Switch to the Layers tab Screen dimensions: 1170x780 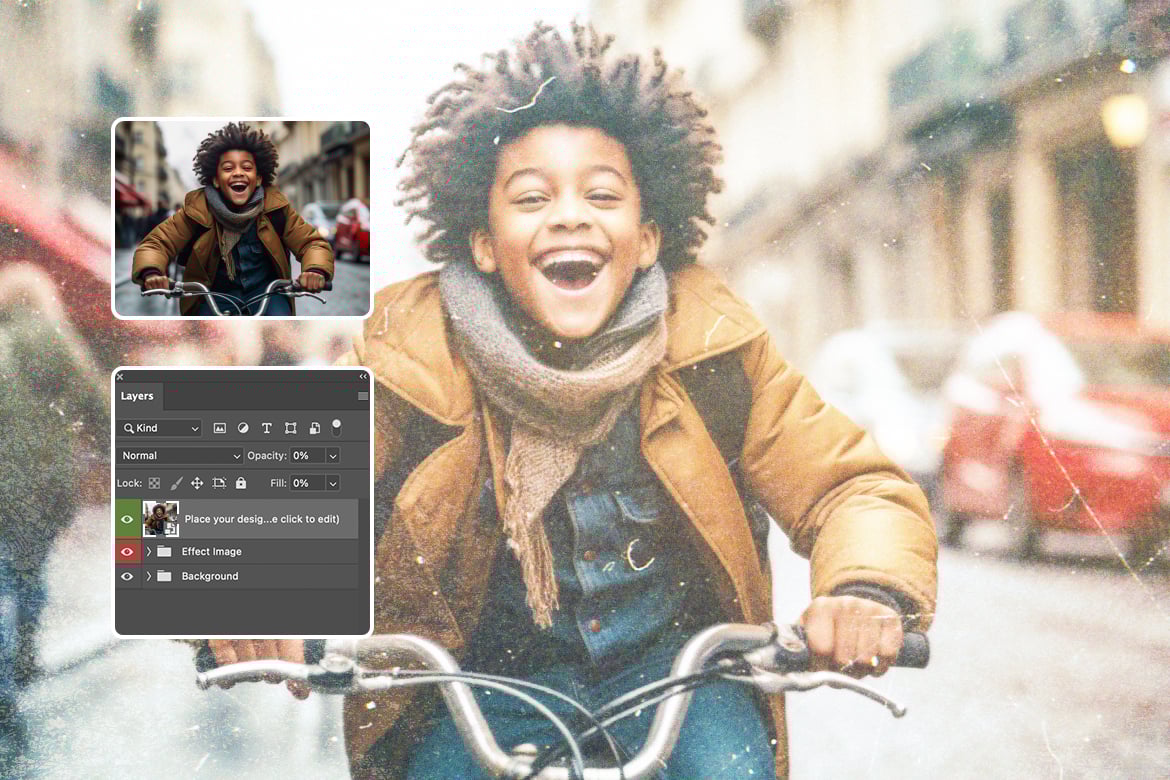coord(137,396)
